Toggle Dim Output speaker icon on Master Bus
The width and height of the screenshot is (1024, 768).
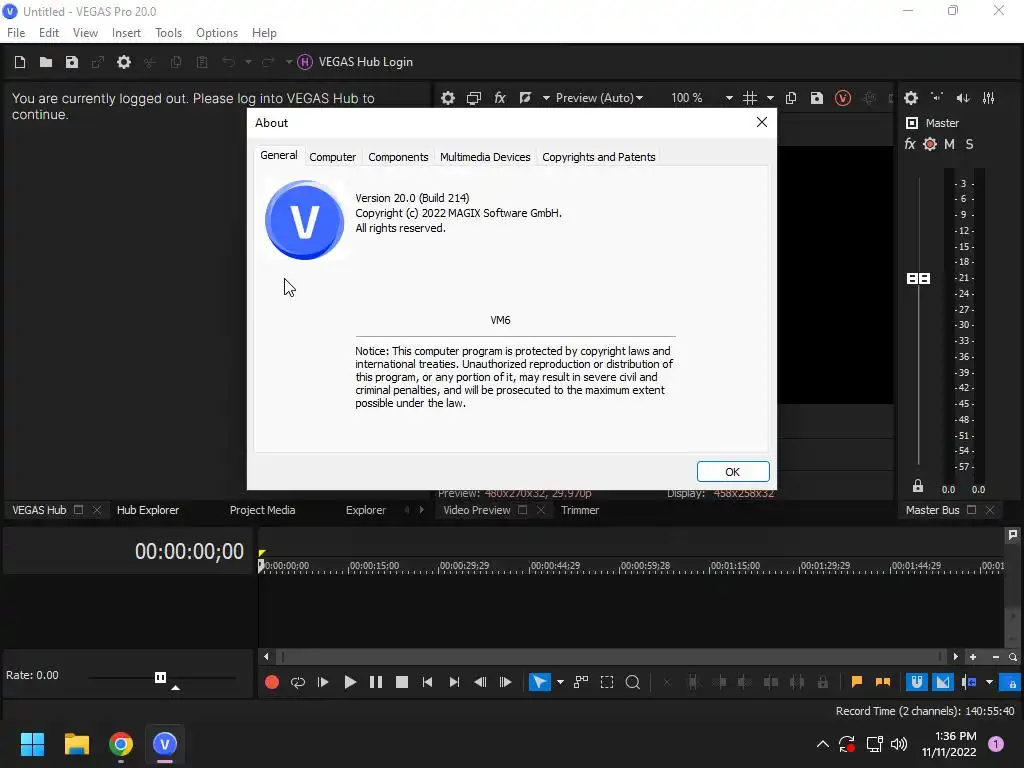tap(963, 98)
